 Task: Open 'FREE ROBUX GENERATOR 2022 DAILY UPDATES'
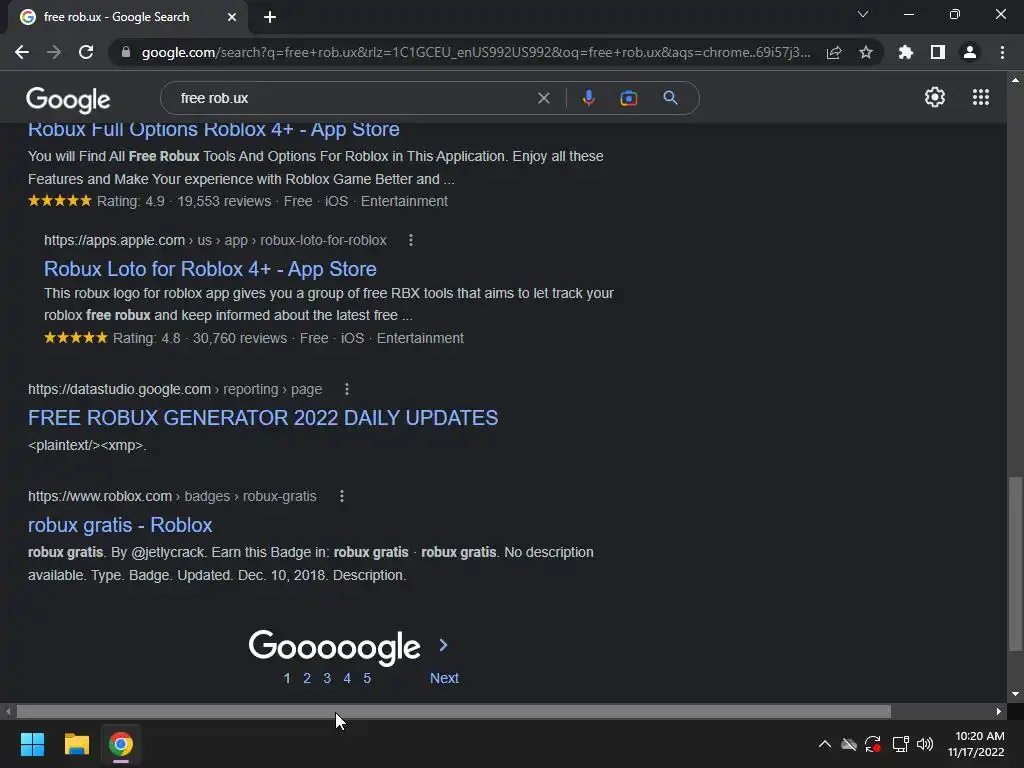click(263, 417)
